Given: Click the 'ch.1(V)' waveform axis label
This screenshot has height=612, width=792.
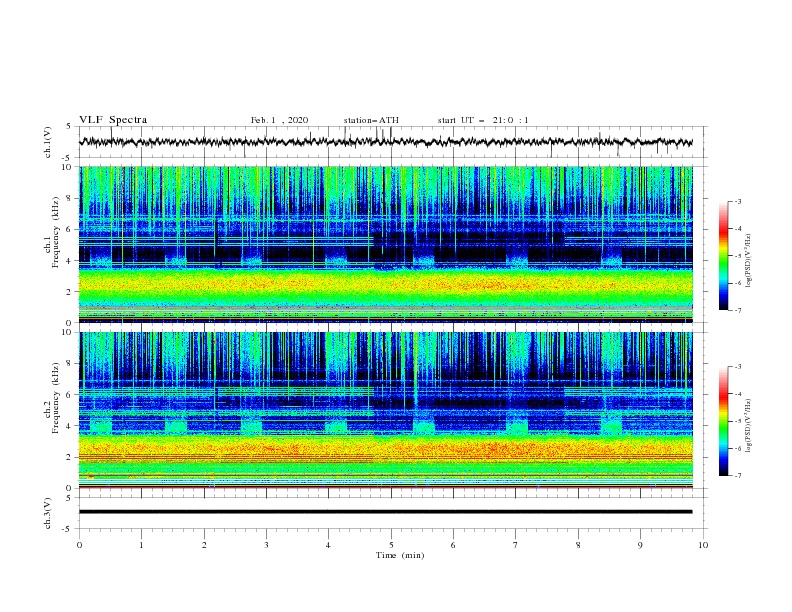Looking at the screenshot, I should 48,142.
